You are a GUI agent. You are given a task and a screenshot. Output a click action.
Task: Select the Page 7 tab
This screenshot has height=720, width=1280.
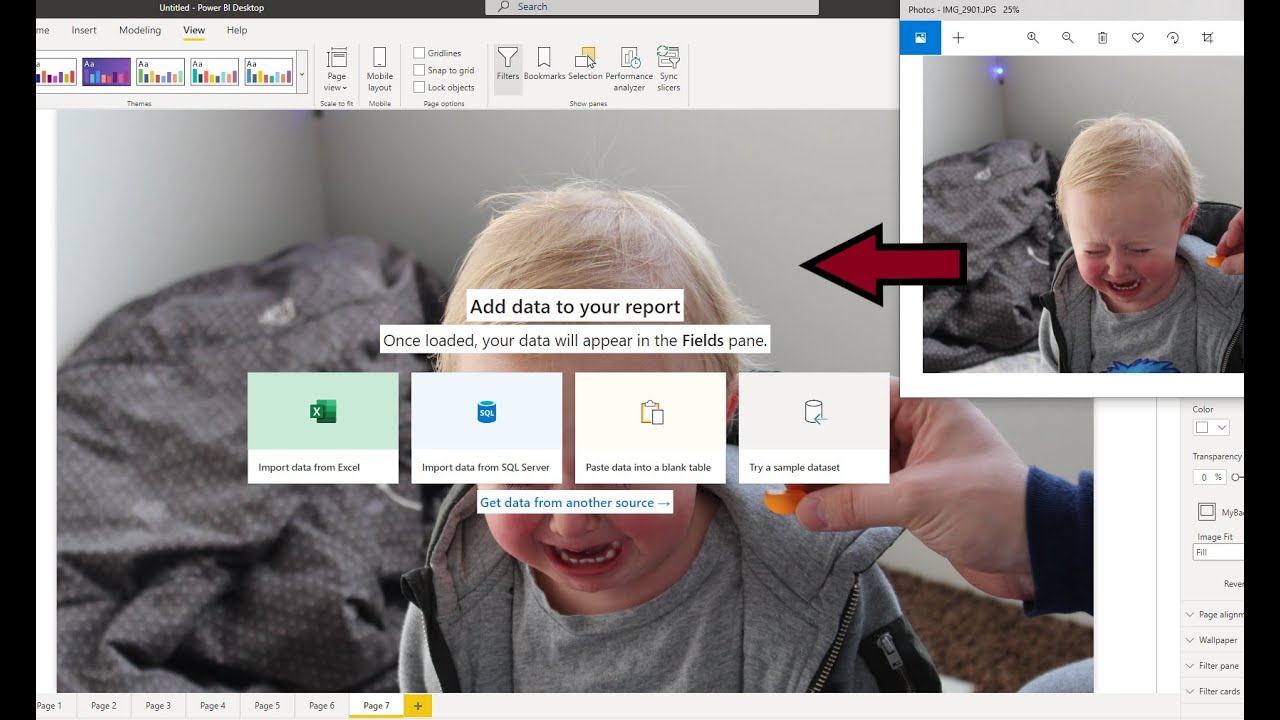[x=376, y=706]
